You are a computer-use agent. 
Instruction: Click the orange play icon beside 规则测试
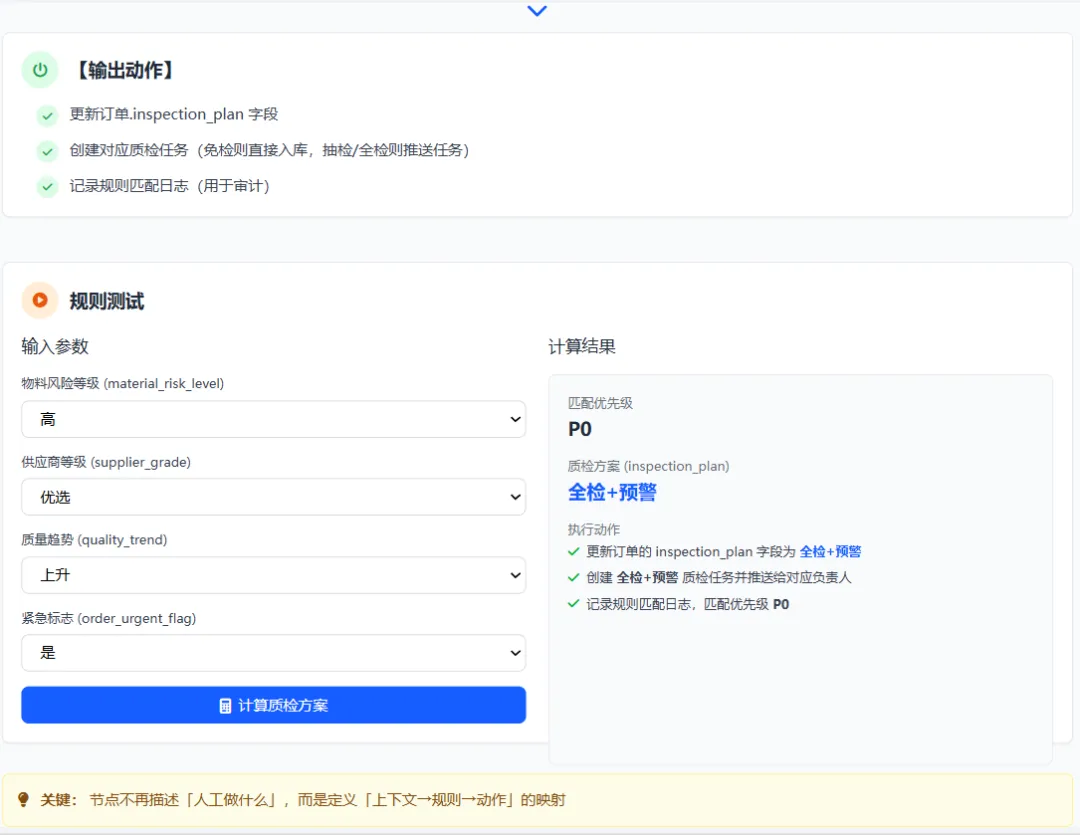coord(40,300)
